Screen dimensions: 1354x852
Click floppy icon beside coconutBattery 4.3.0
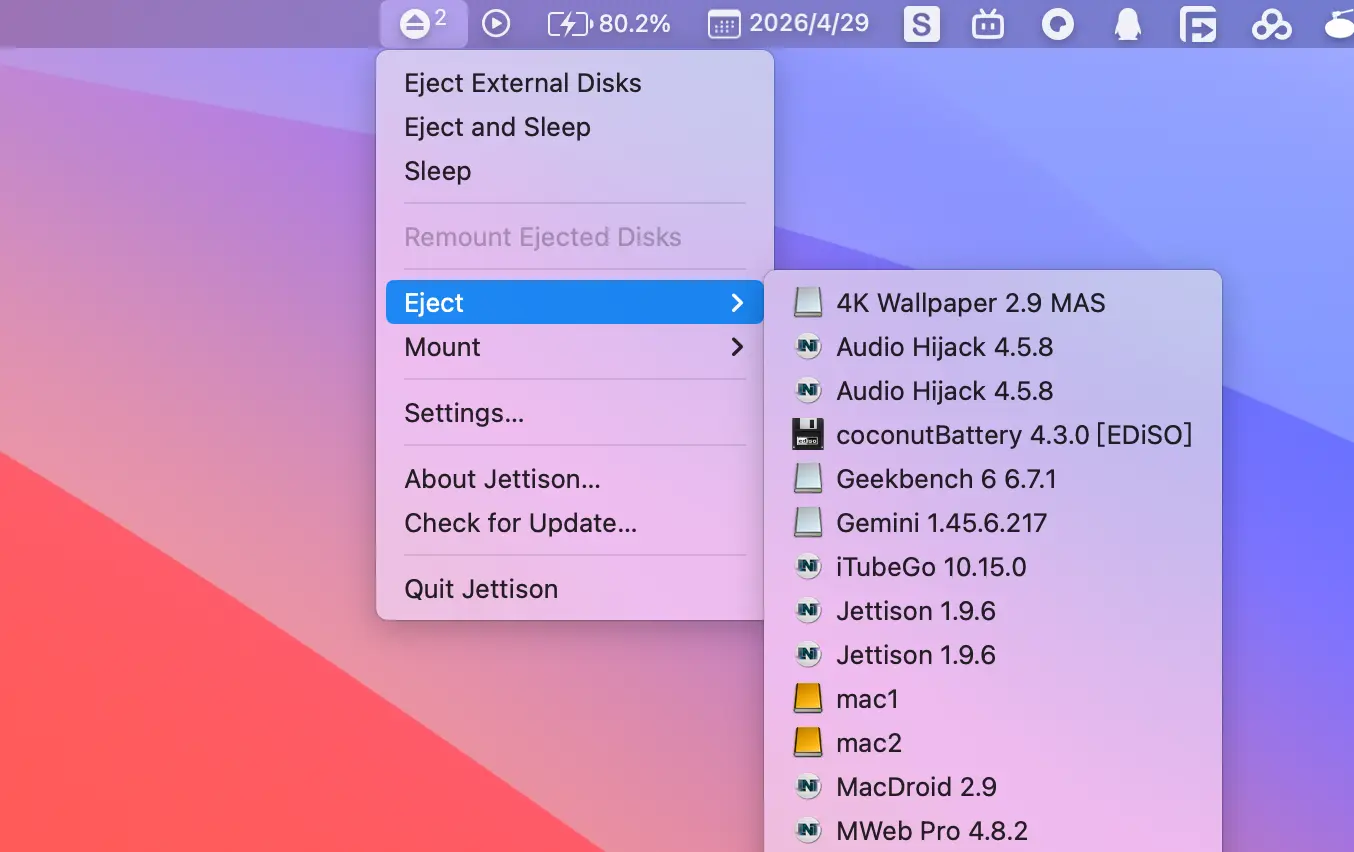pyautogui.click(x=808, y=435)
